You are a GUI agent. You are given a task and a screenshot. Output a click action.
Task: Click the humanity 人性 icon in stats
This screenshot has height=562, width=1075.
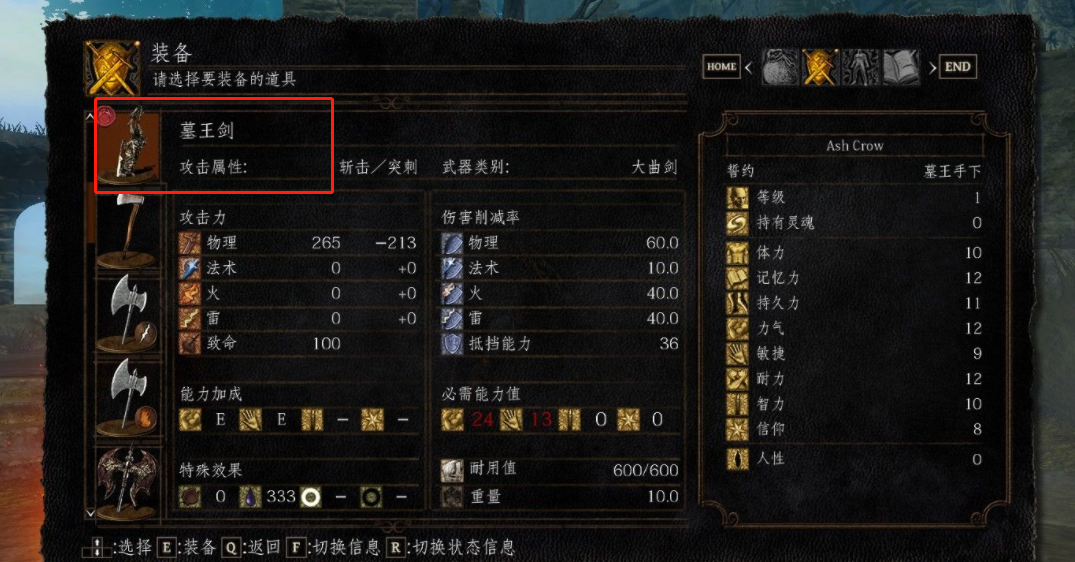tap(737, 459)
